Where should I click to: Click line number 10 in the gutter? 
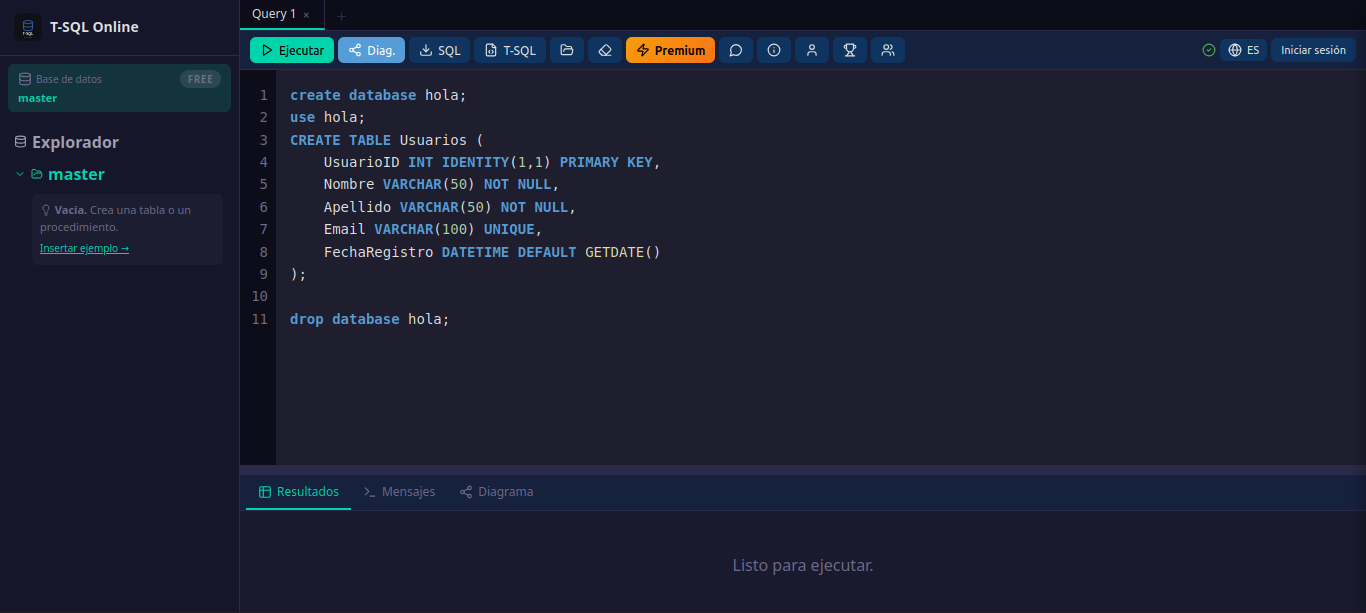pyautogui.click(x=260, y=297)
